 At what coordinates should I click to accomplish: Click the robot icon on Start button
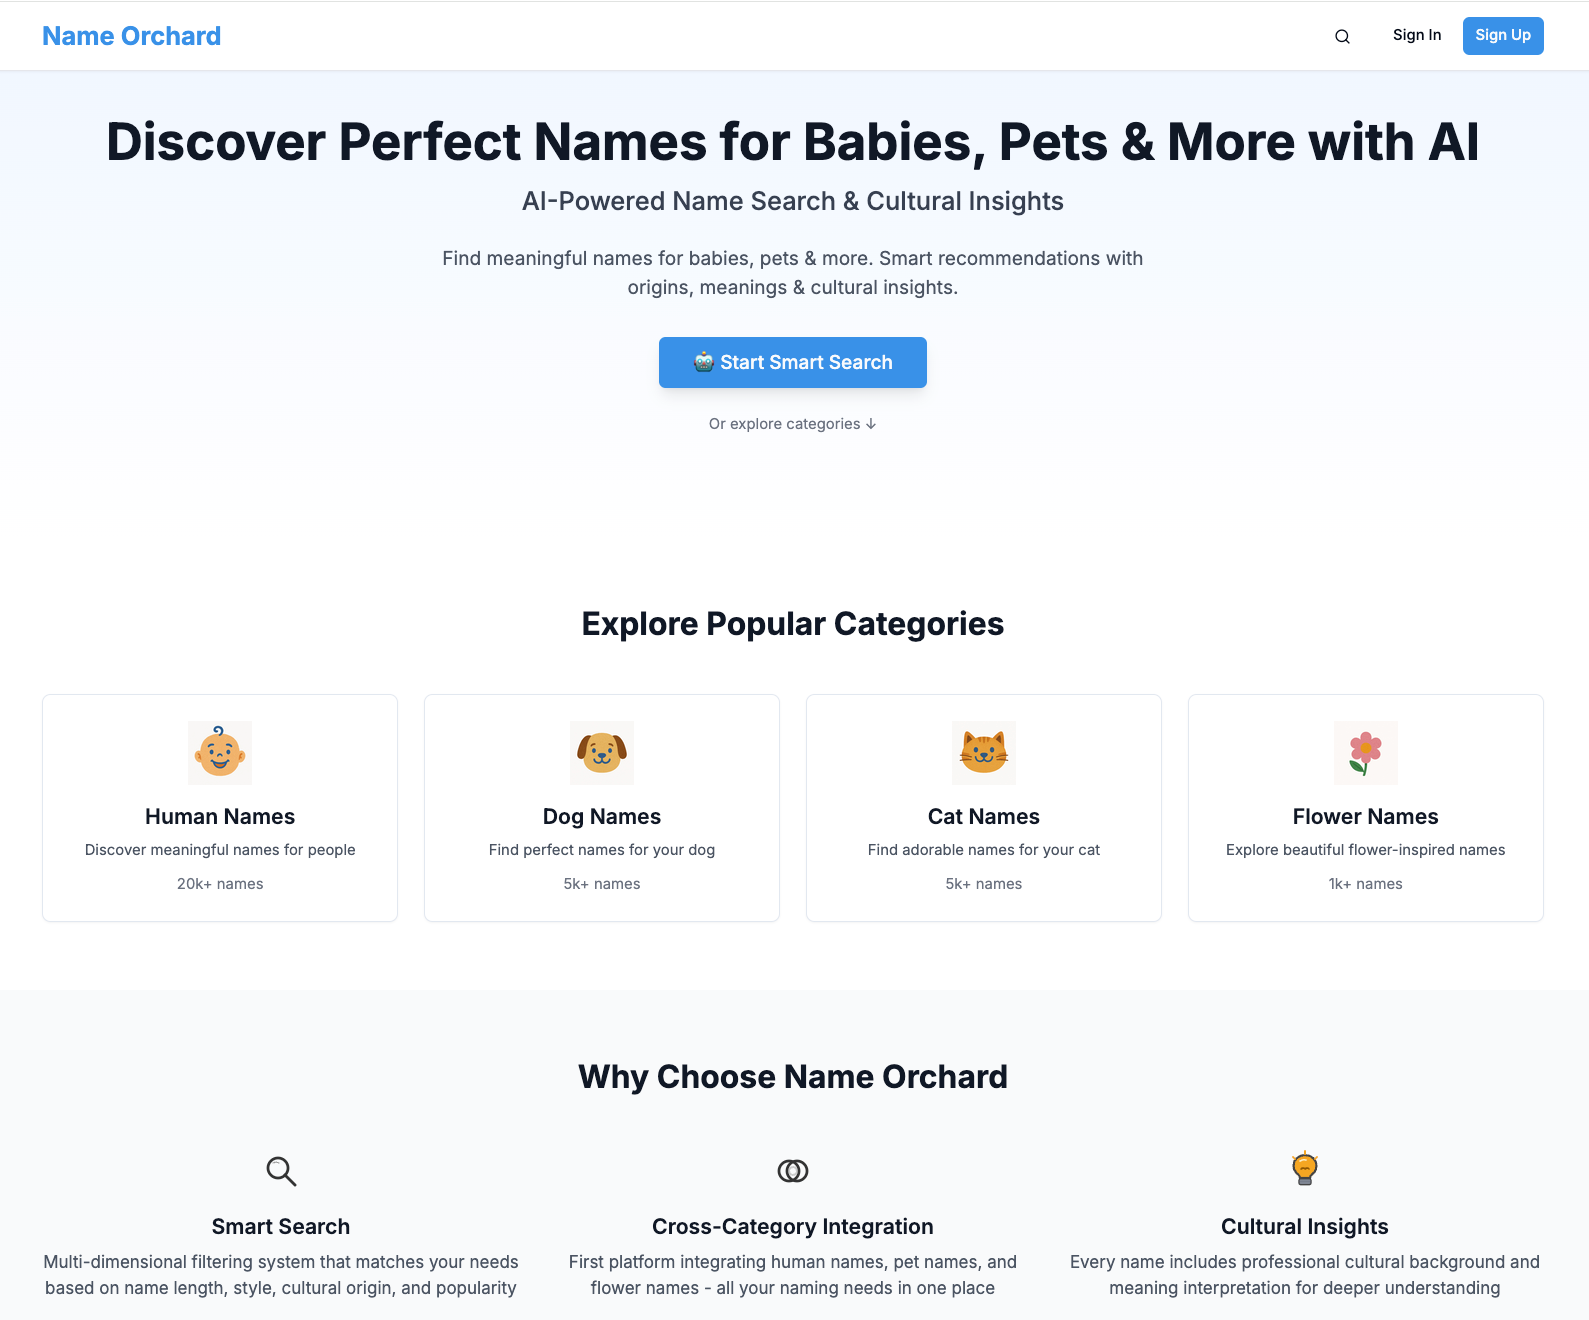coord(704,362)
